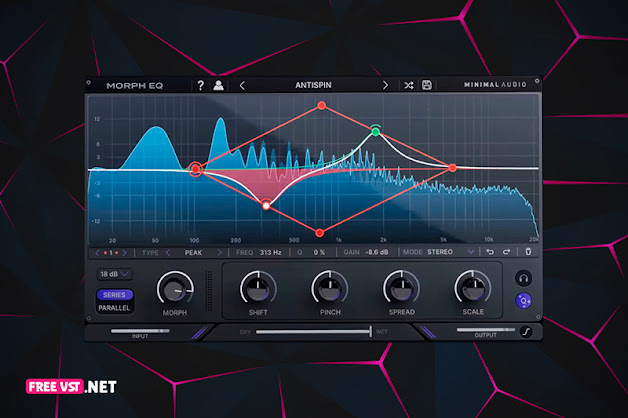Select the white EQ node at 313 Hz

coord(266,205)
